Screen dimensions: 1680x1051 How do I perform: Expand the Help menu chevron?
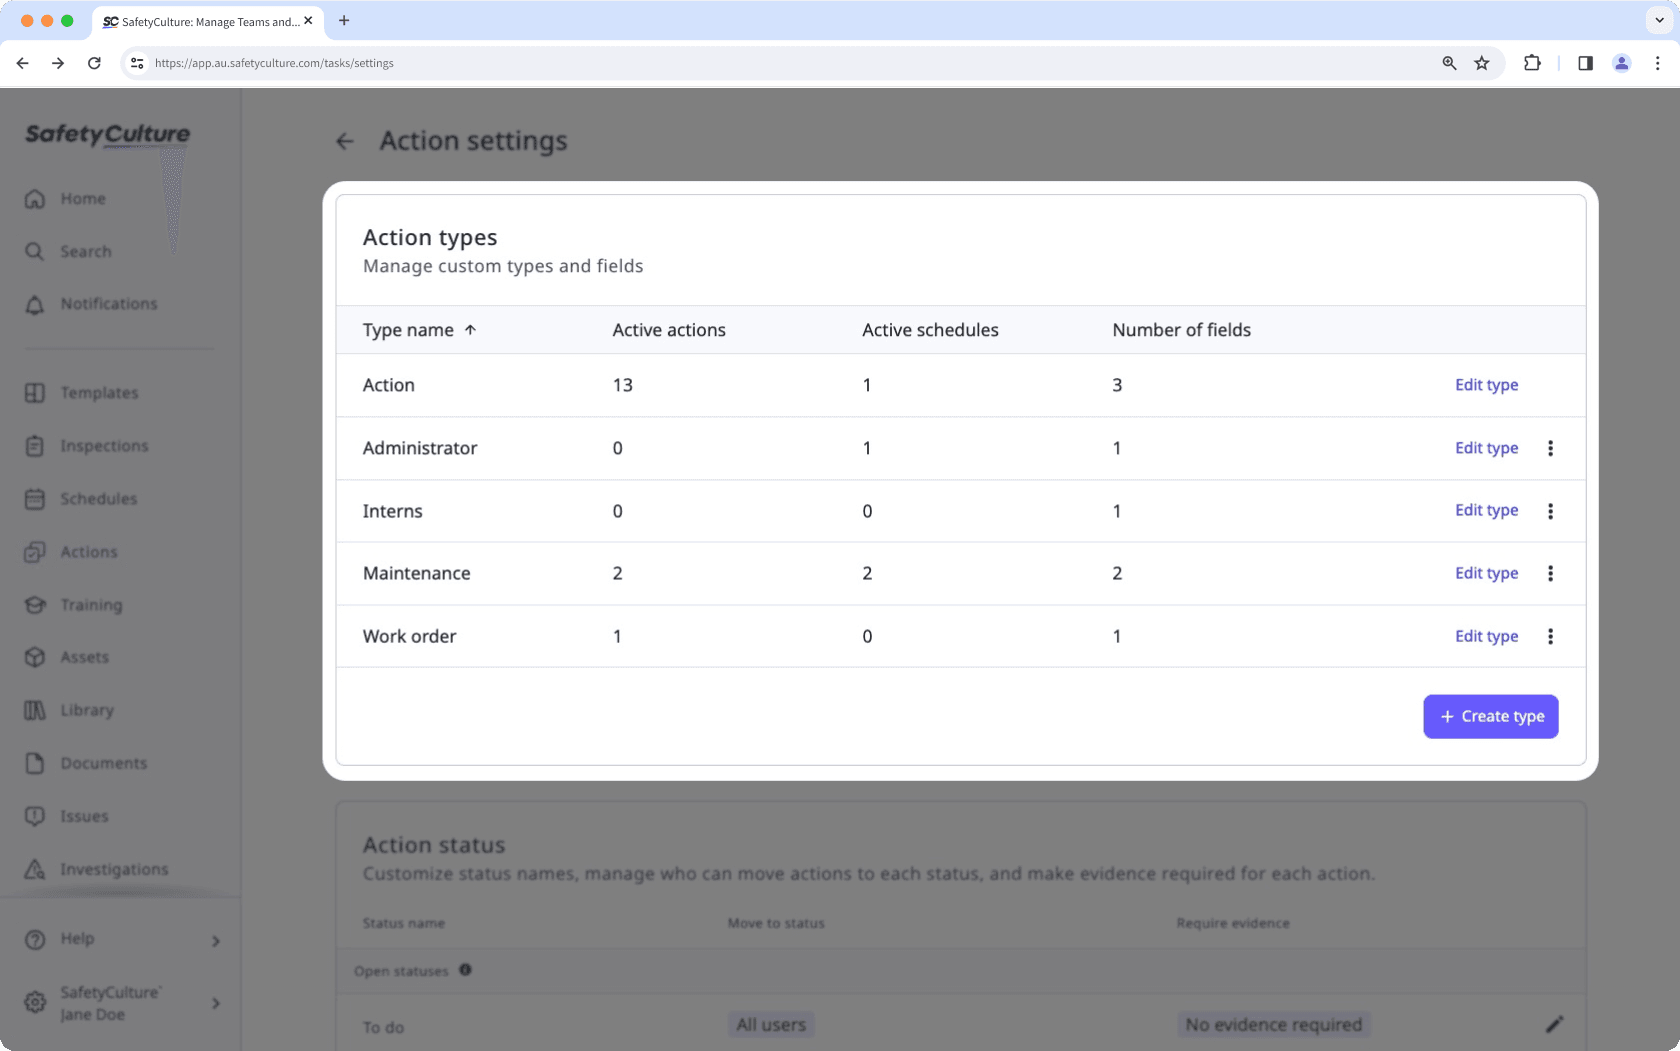tap(214, 940)
